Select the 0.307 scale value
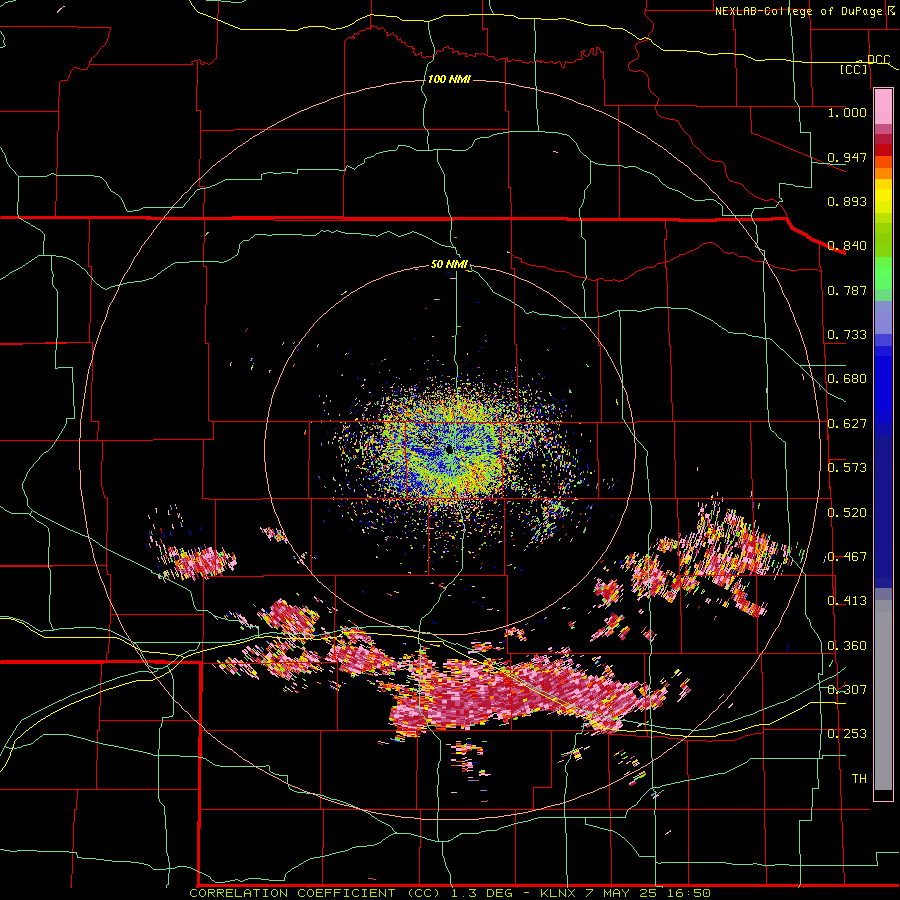The image size is (900, 900). pos(847,690)
